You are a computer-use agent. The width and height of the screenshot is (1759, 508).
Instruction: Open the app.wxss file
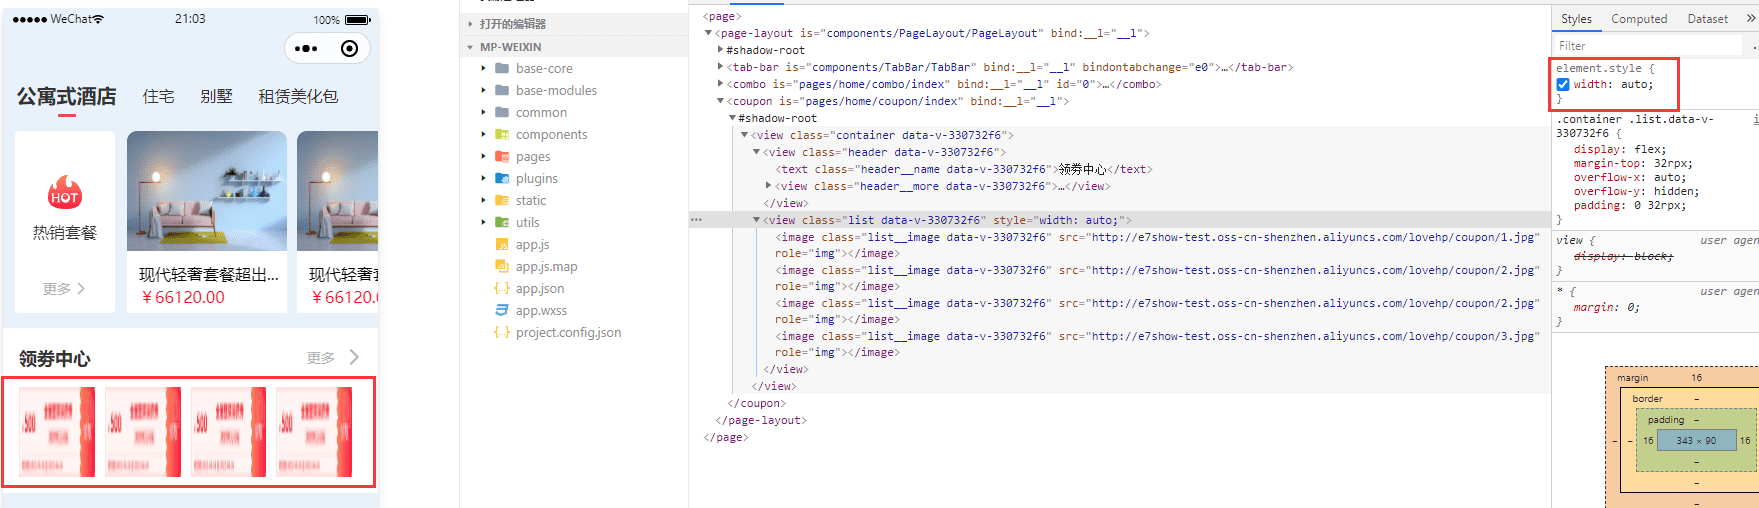(541, 310)
